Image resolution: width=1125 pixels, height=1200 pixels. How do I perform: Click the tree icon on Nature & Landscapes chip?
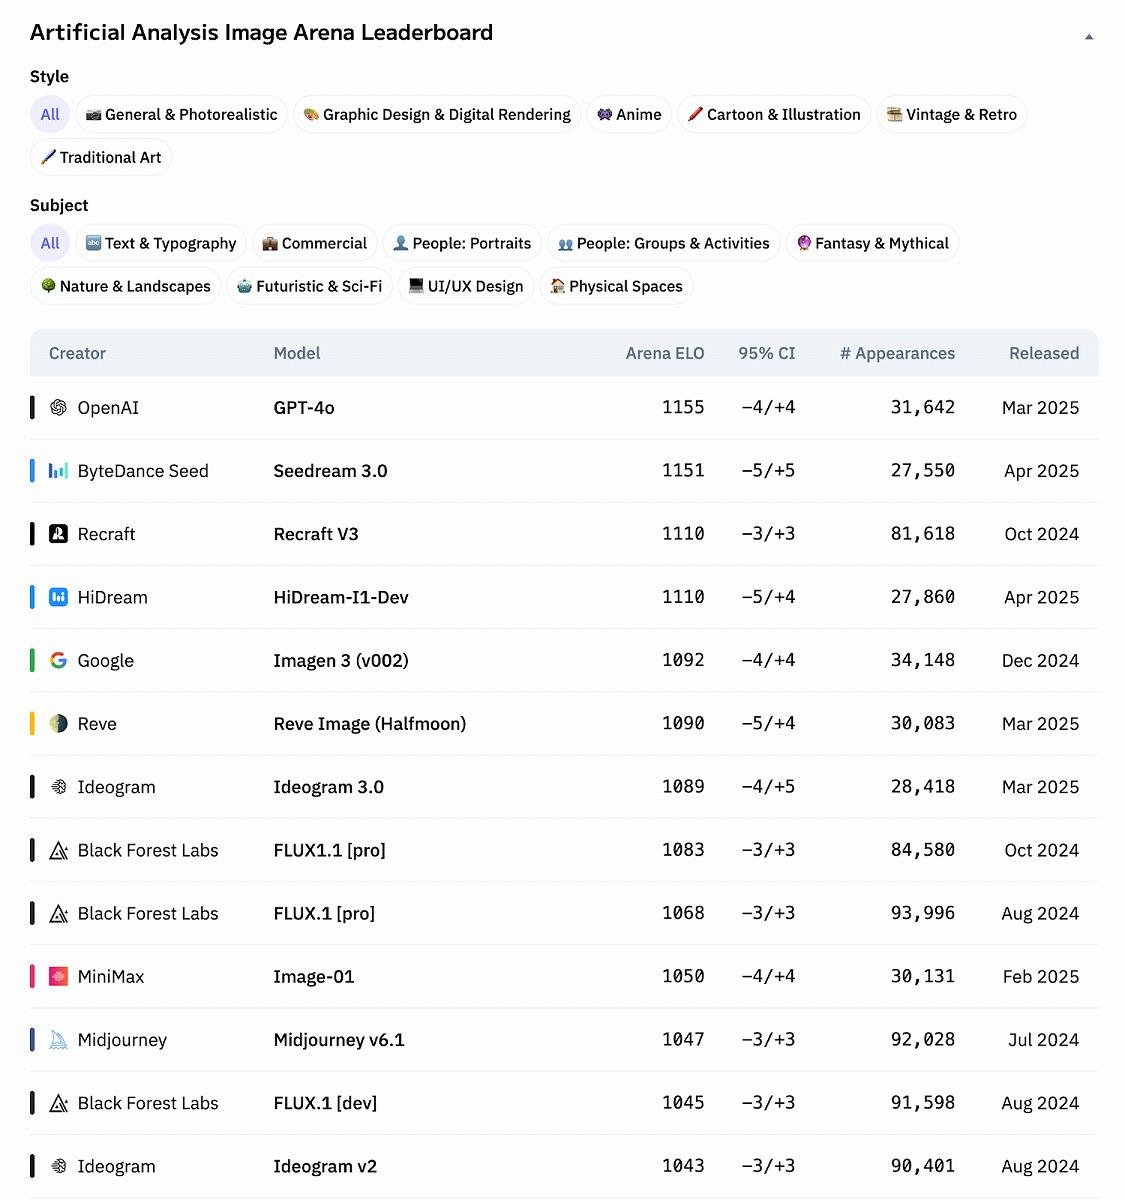click(48, 286)
